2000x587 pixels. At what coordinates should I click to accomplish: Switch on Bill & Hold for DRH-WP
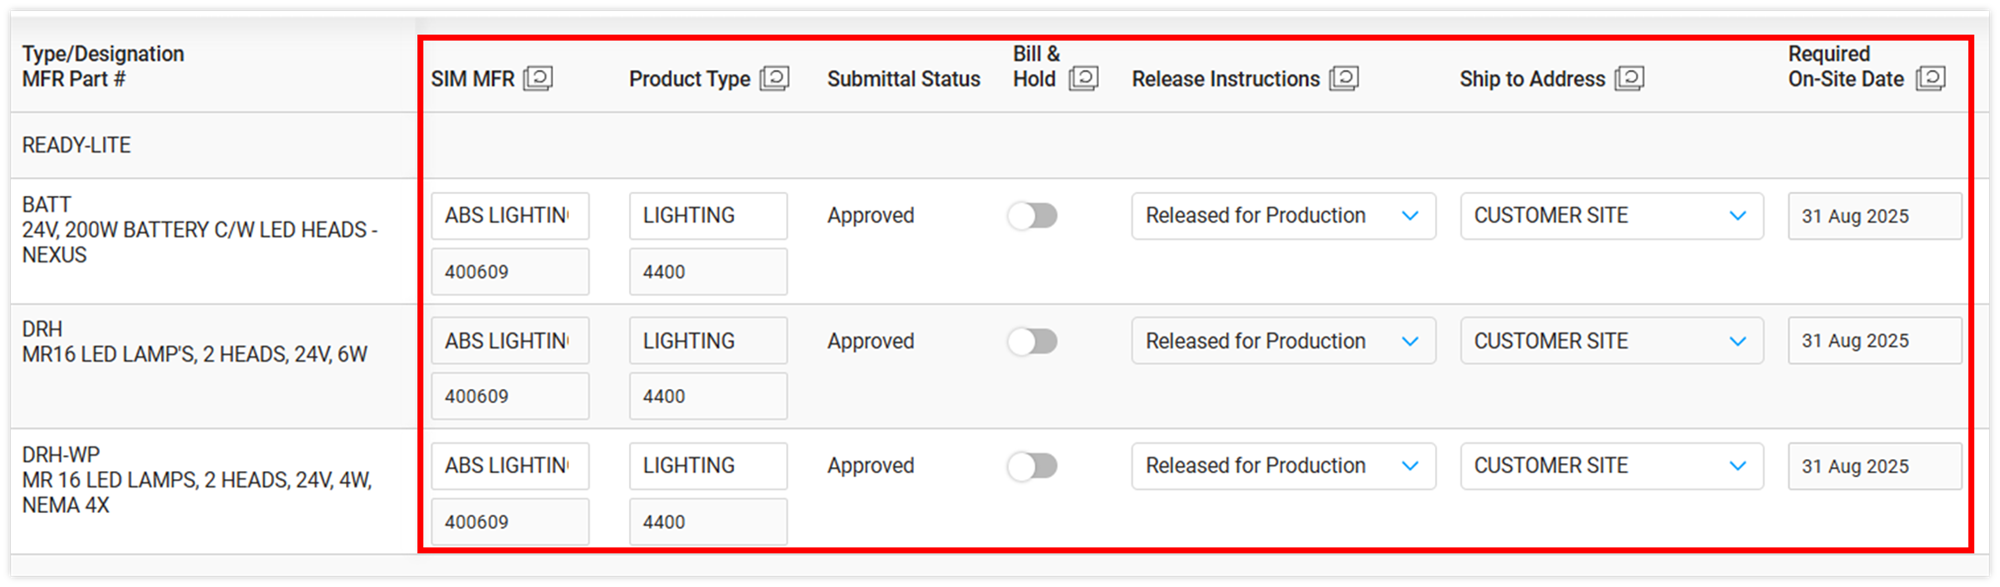(x=1032, y=466)
